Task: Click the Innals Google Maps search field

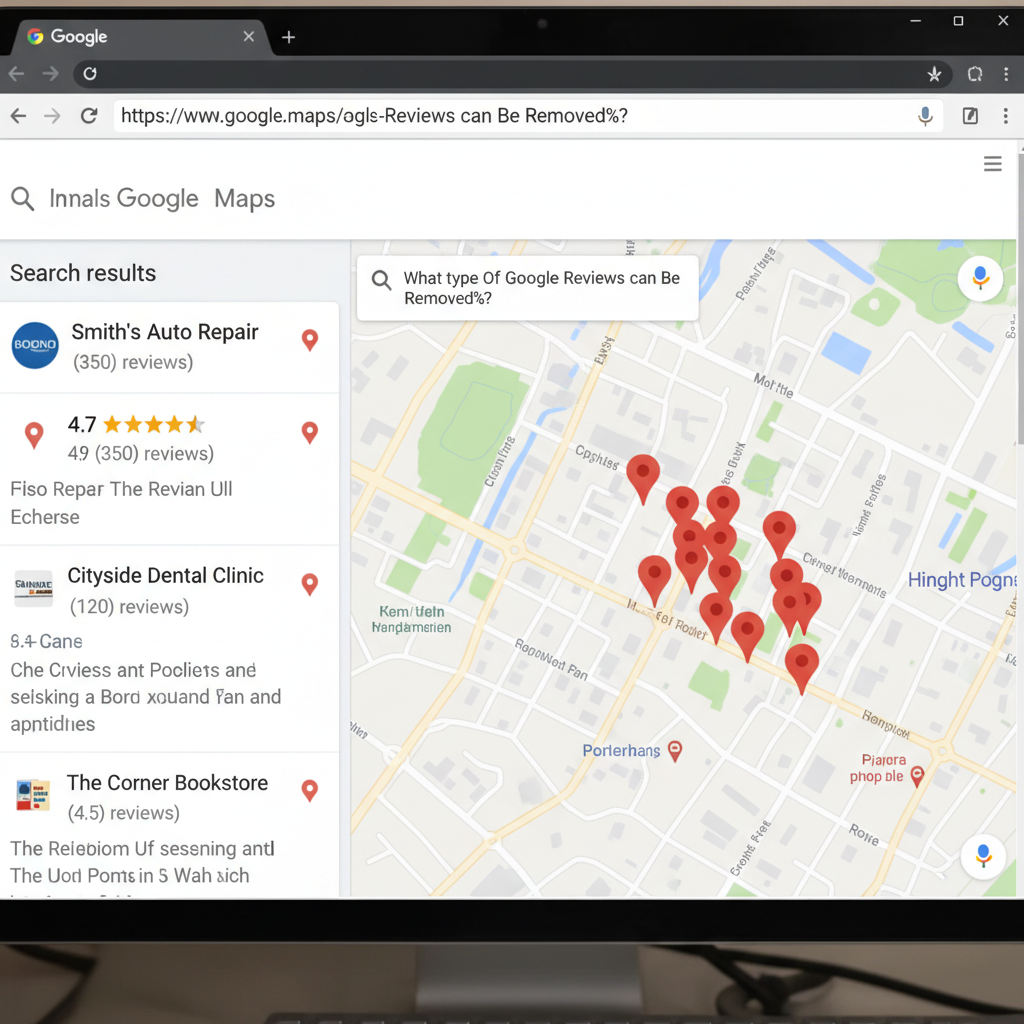Action: click(162, 199)
